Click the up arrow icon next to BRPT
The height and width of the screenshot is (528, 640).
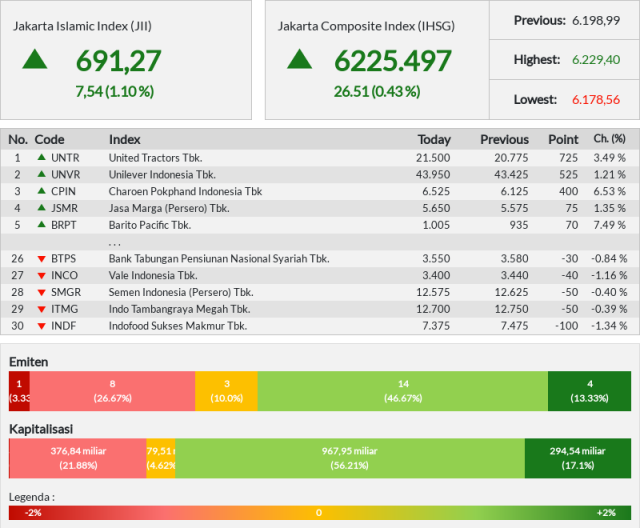(41, 224)
